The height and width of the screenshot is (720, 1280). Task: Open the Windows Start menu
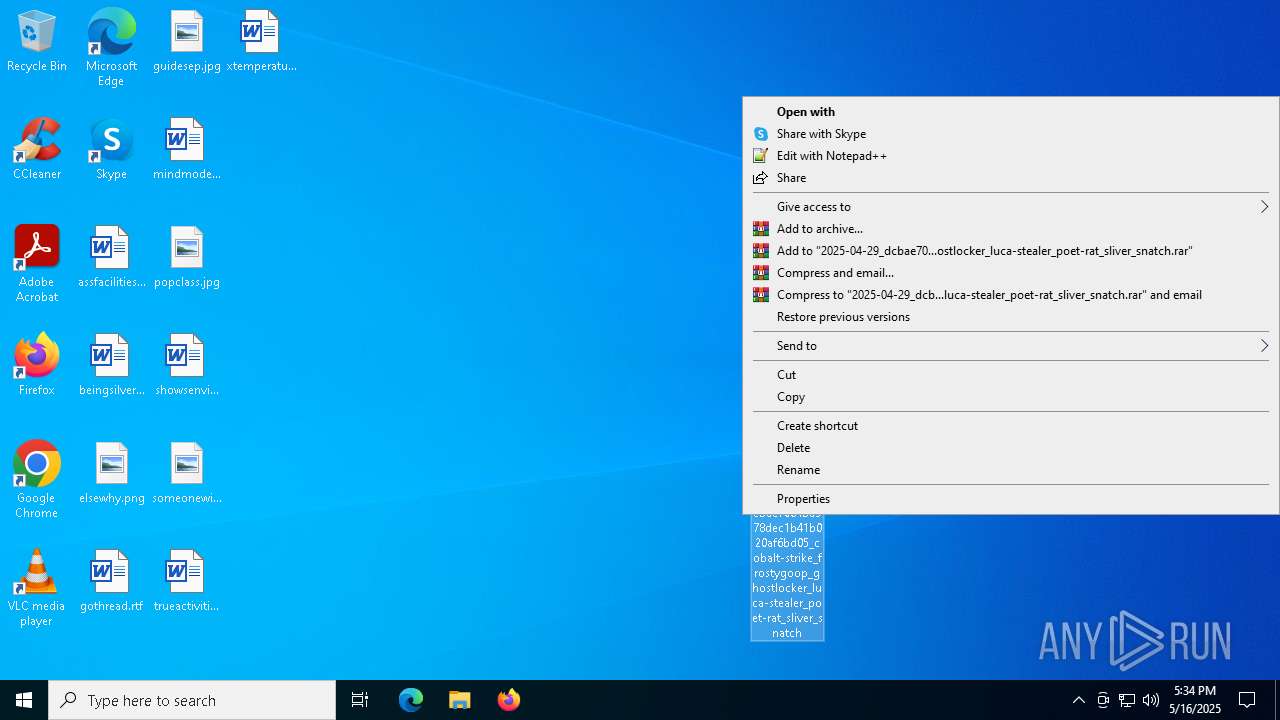coord(24,700)
